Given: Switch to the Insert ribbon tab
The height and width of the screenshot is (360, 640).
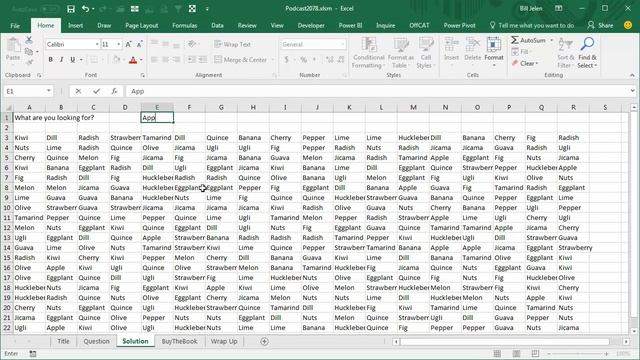Looking at the screenshot, I should (76, 25).
